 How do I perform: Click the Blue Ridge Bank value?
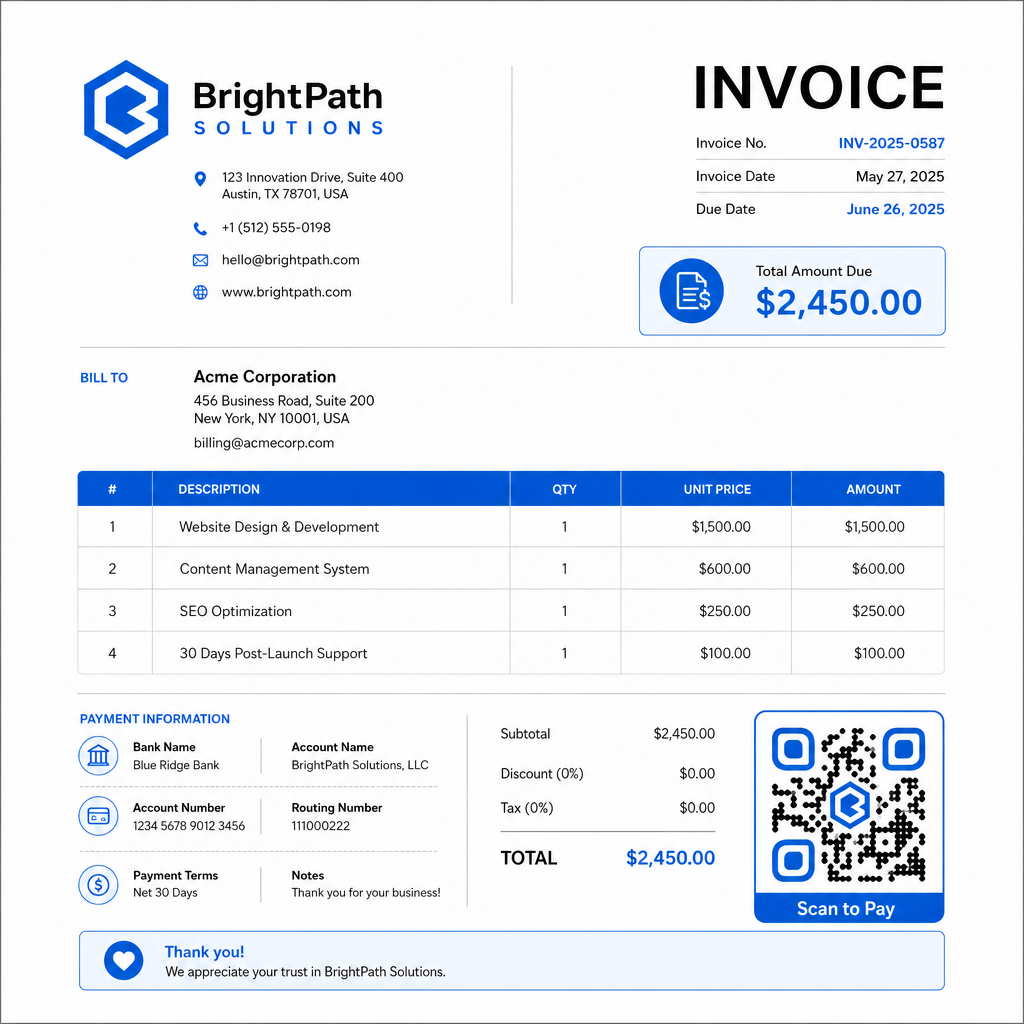click(x=176, y=765)
